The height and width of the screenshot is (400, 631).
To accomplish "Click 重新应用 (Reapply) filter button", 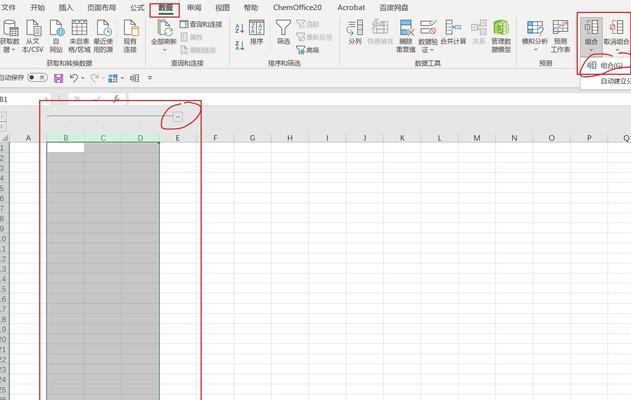I will [x=314, y=37].
